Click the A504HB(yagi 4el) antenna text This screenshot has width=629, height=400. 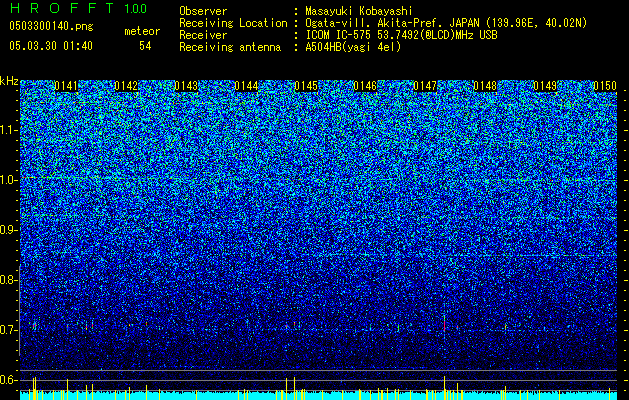pyautogui.click(x=353, y=47)
